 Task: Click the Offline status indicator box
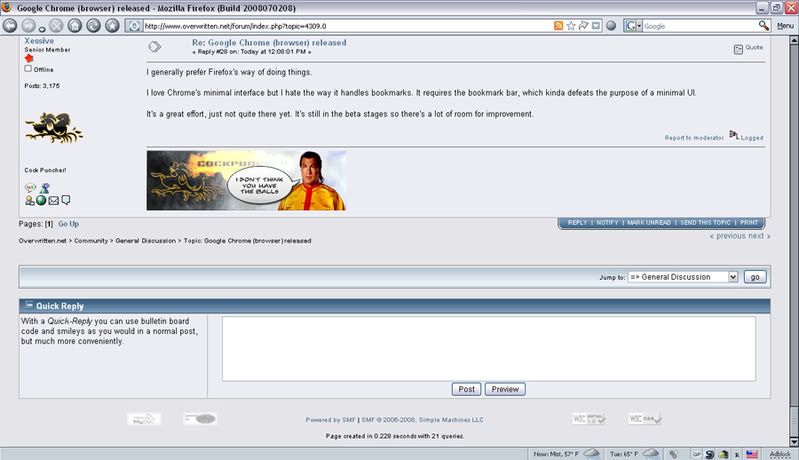click(x=28, y=68)
